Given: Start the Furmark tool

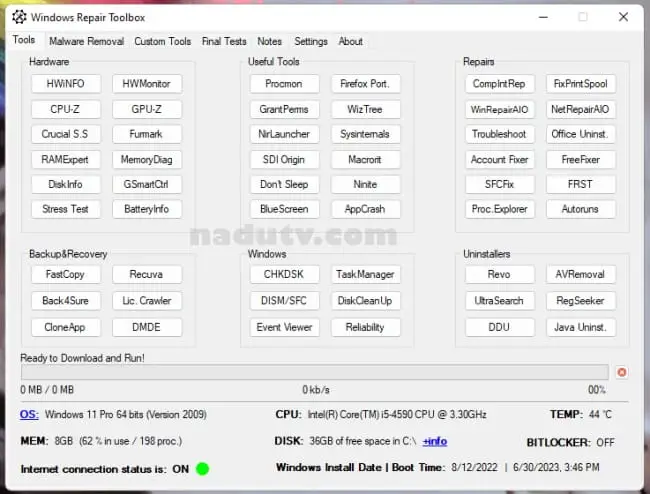Looking at the screenshot, I should point(146,134).
